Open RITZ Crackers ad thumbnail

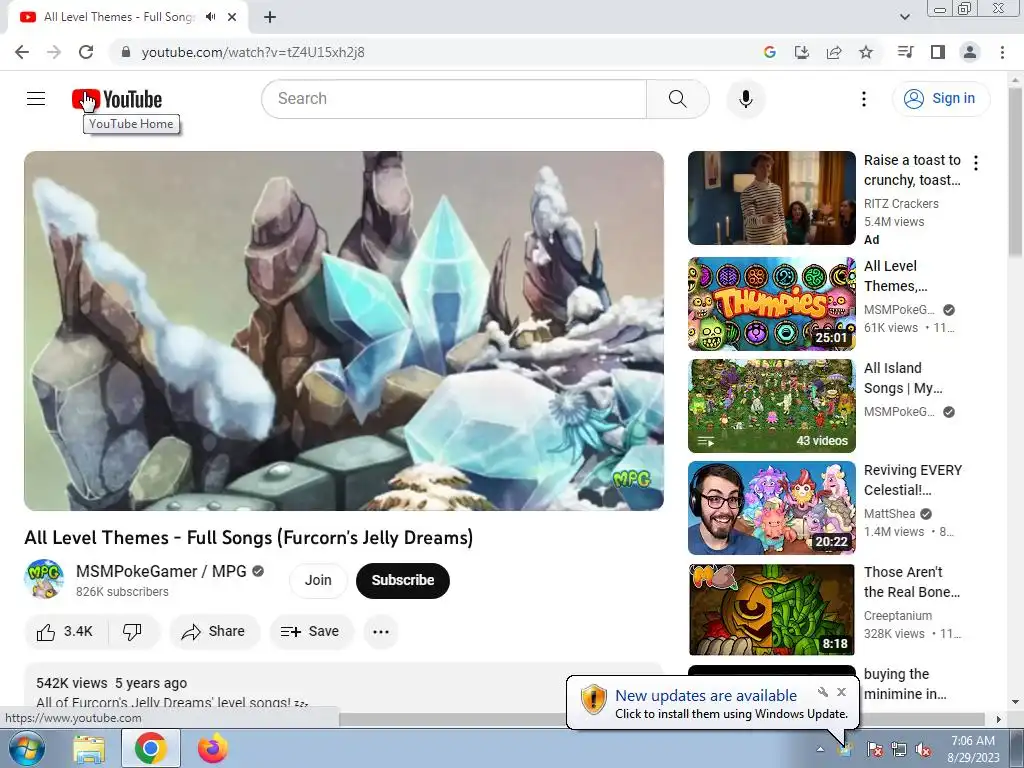pyautogui.click(x=771, y=198)
